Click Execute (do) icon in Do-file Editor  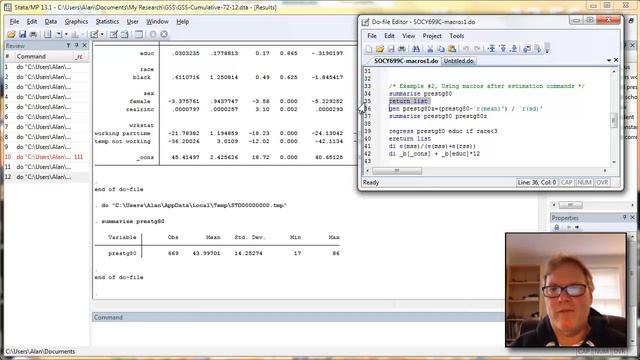point(538,49)
